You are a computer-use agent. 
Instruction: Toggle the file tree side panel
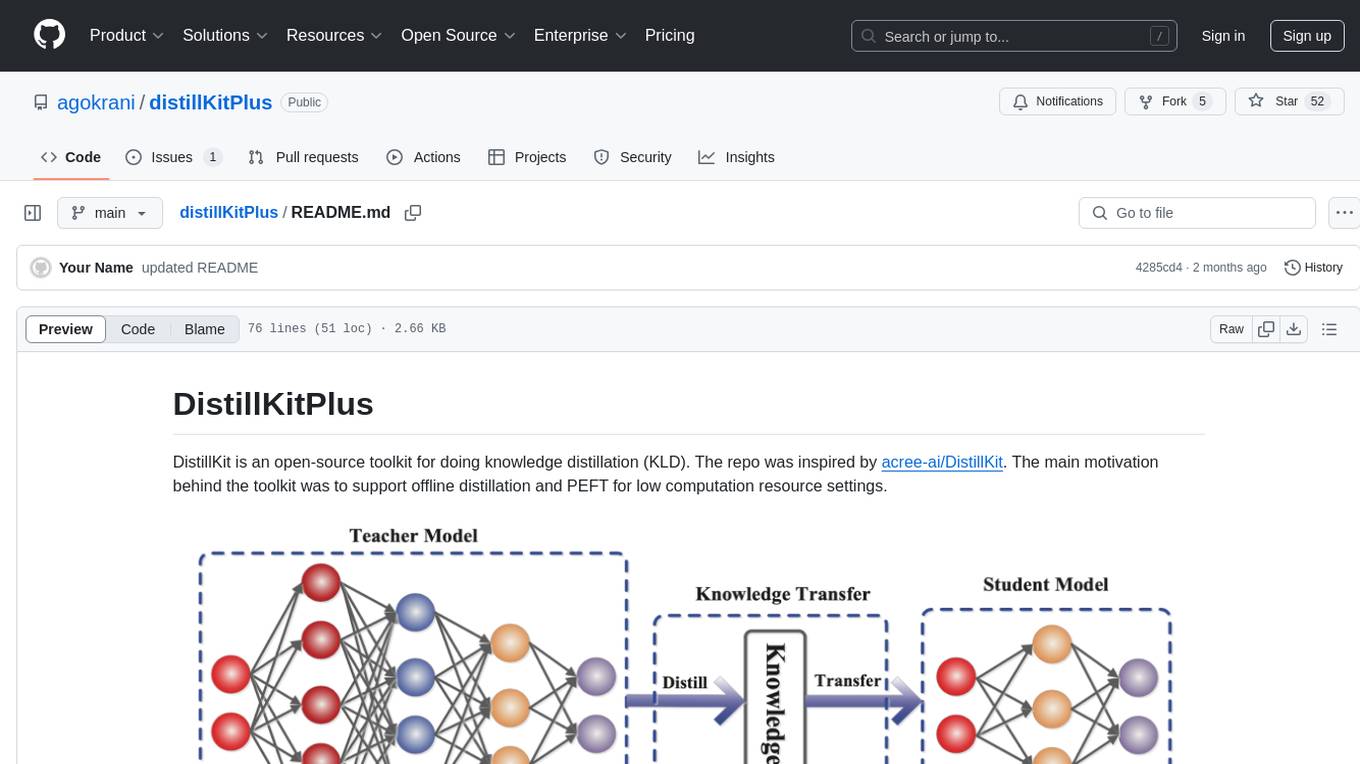click(33, 213)
